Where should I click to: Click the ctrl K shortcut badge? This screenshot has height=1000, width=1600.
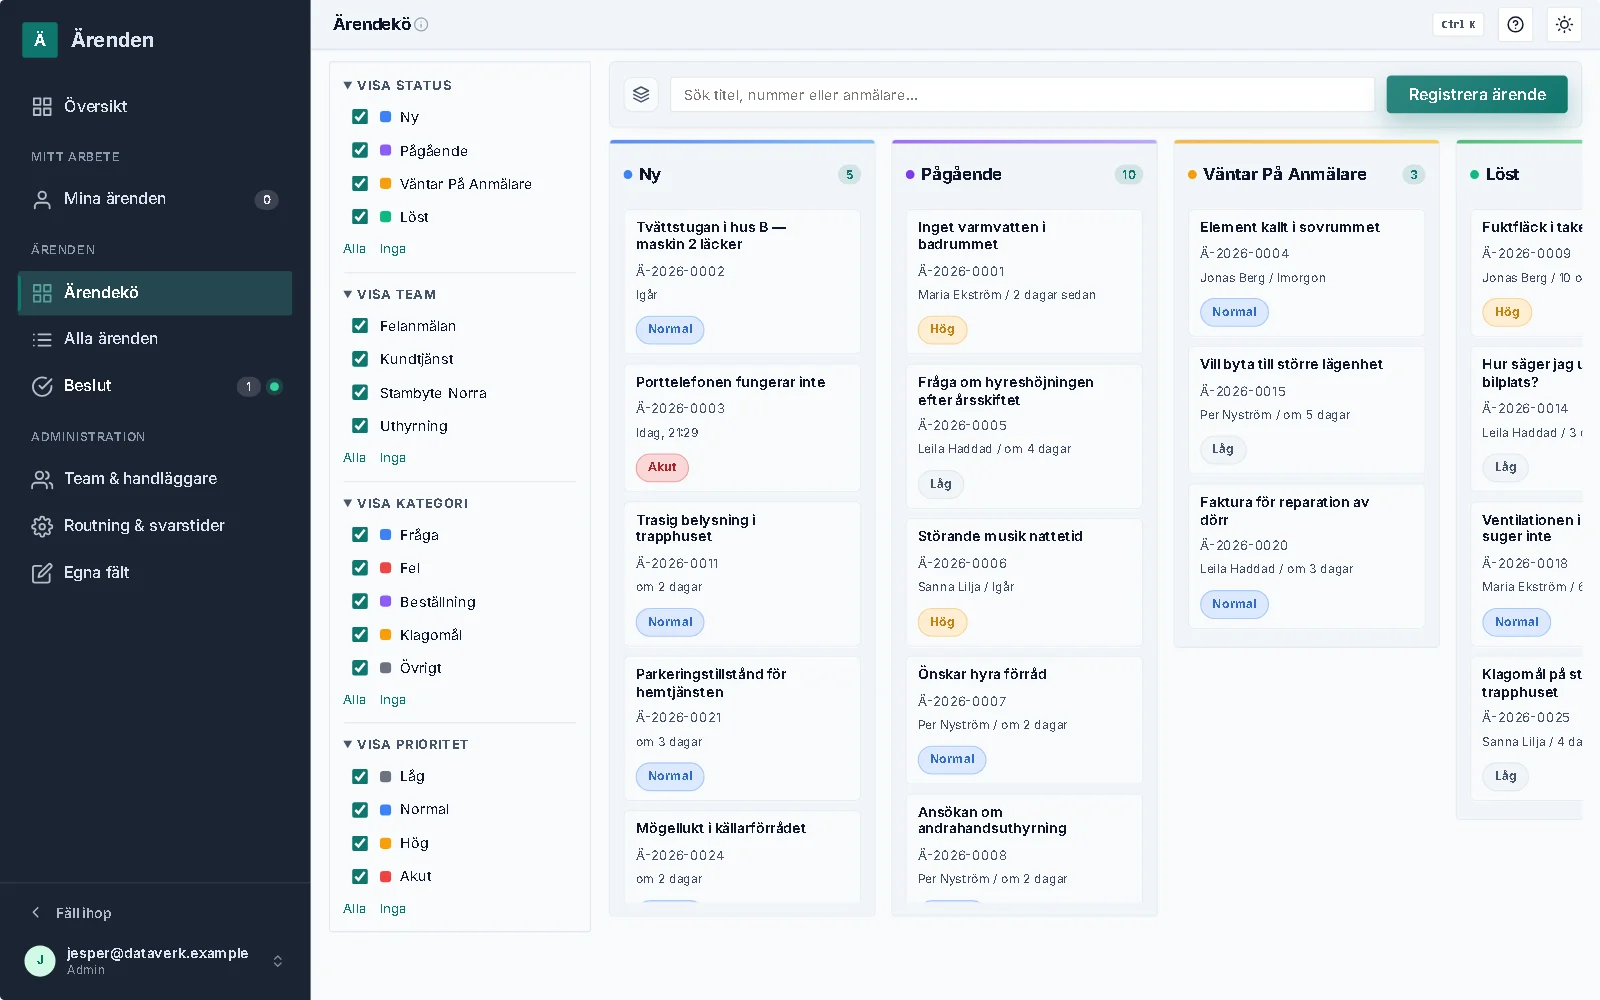click(1458, 25)
